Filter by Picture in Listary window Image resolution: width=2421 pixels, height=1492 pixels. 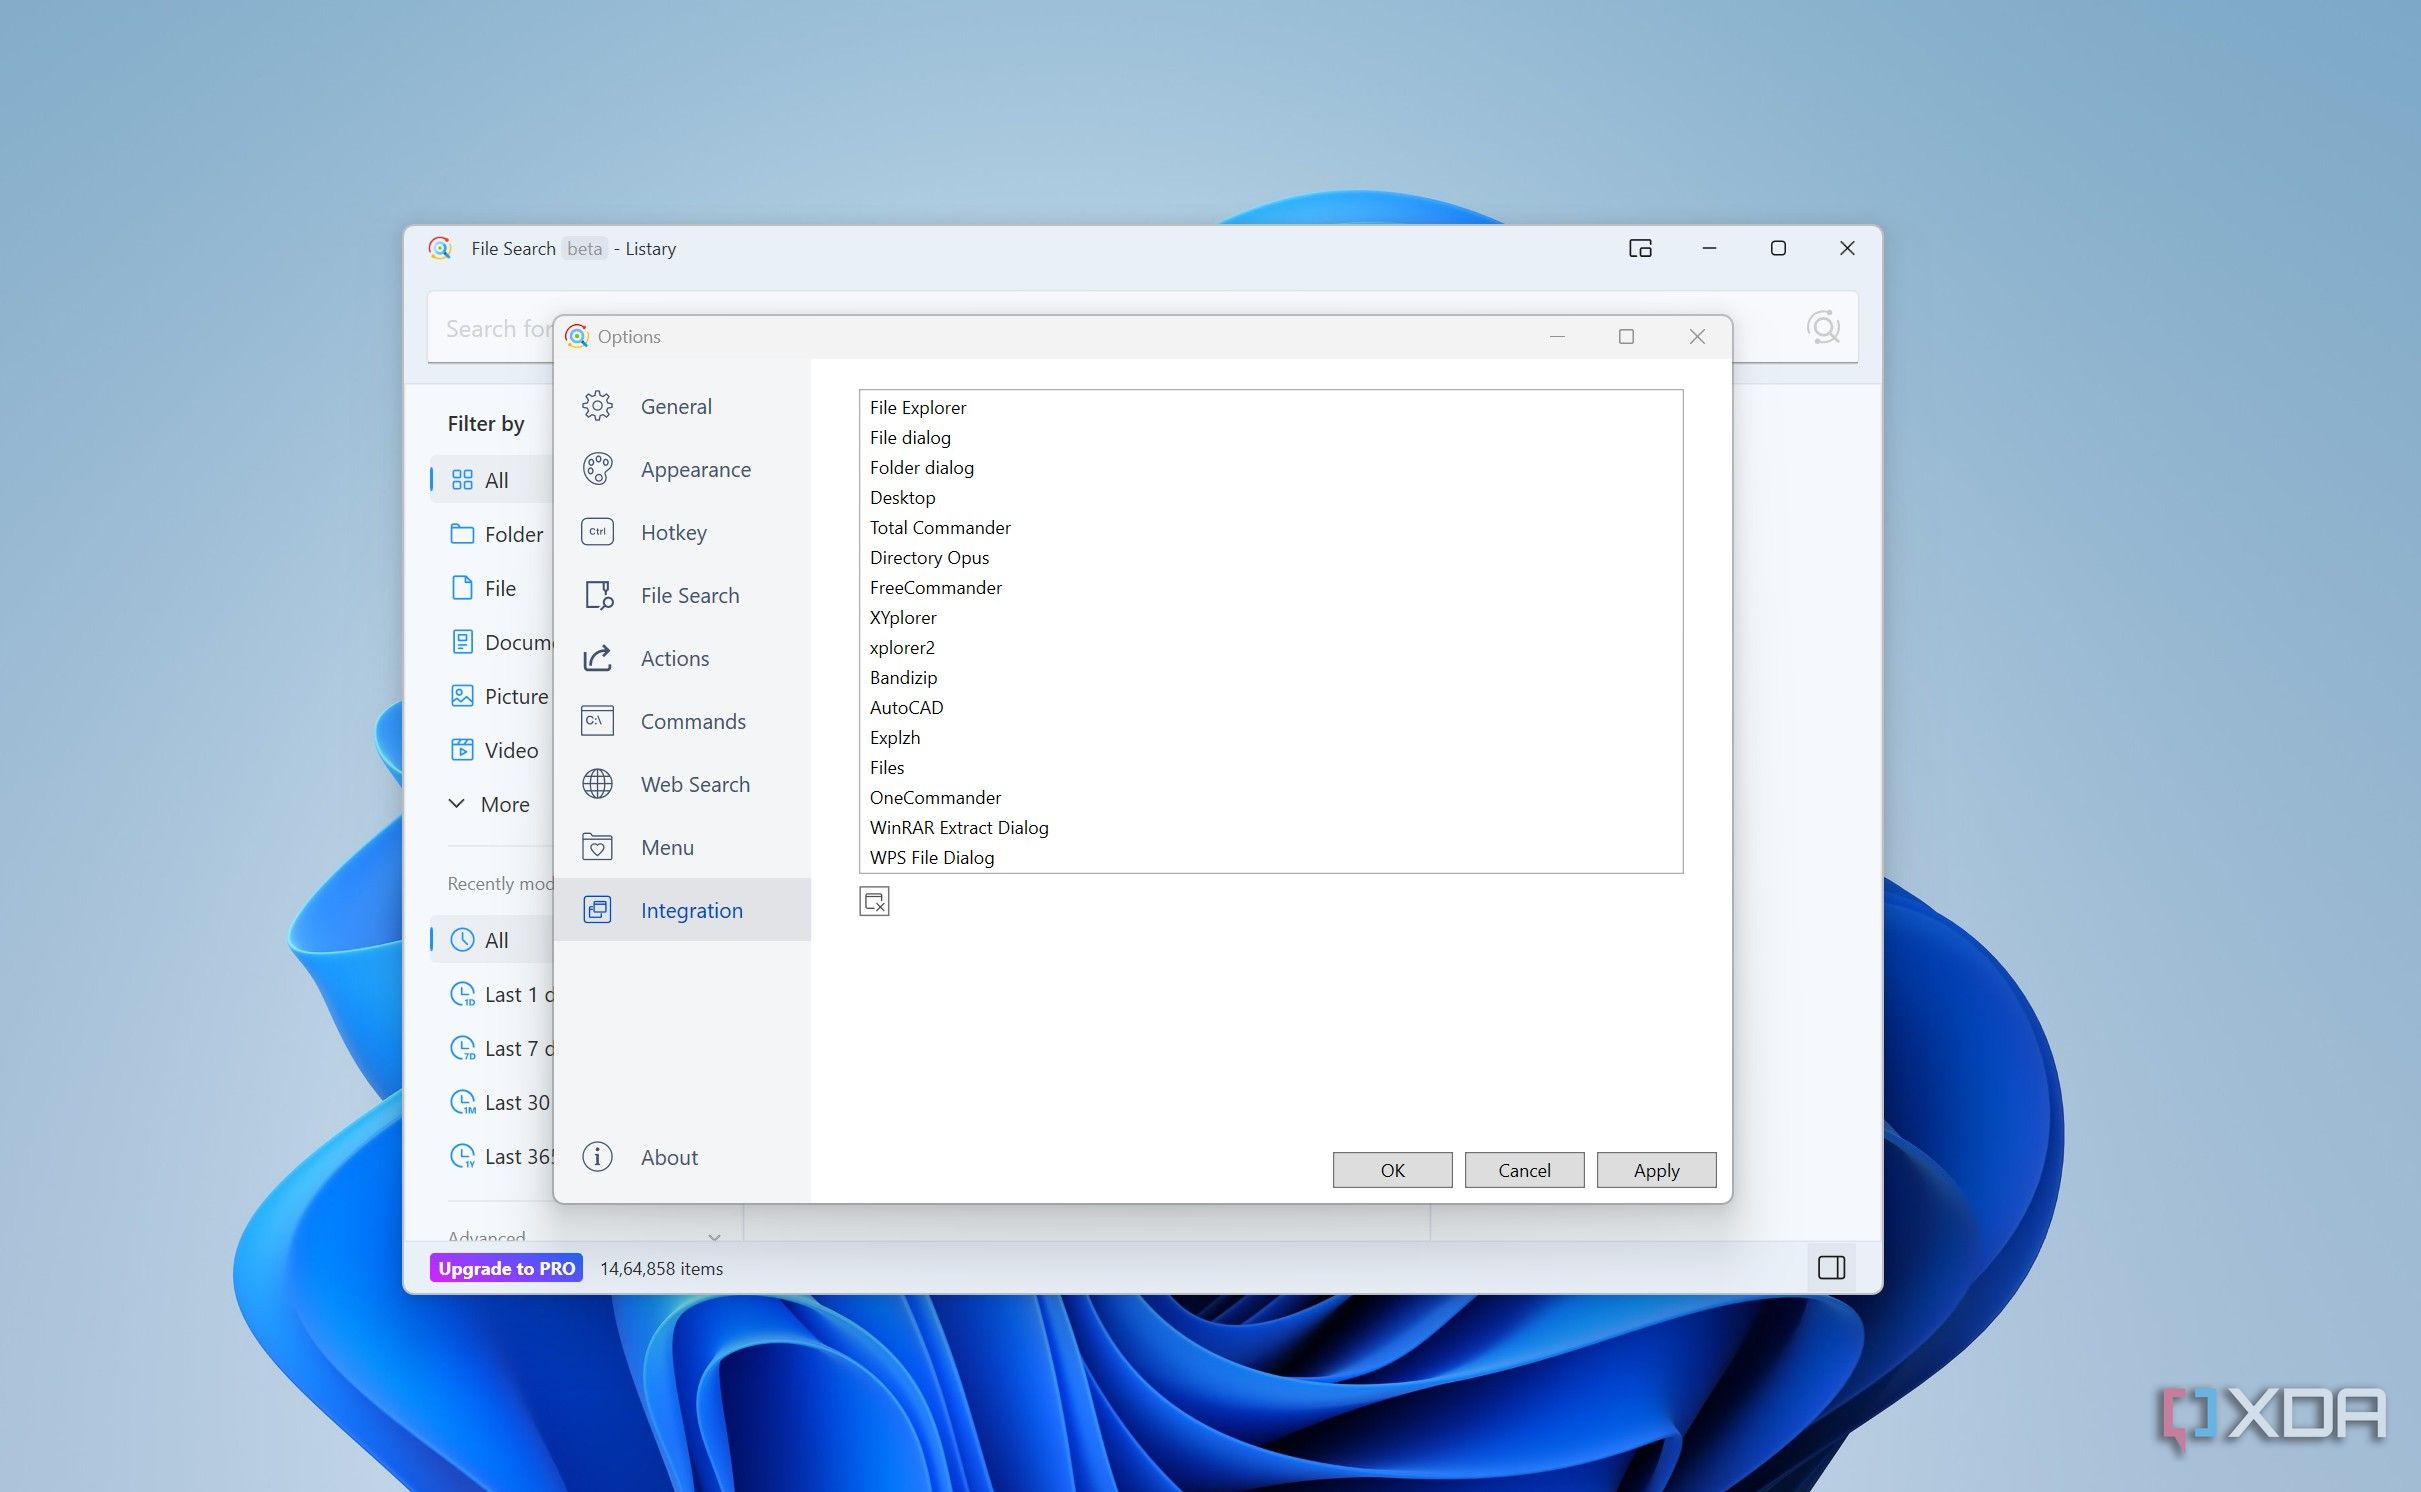click(x=499, y=696)
